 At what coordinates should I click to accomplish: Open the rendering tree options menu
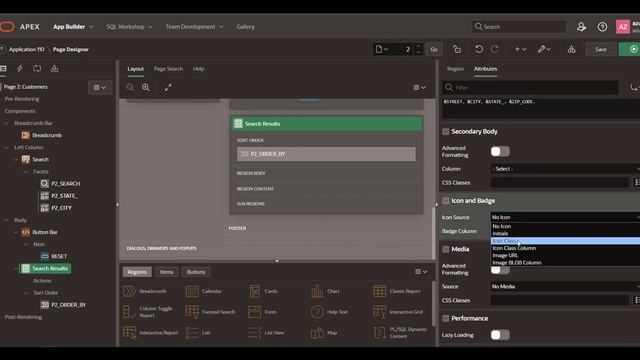[100, 87]
